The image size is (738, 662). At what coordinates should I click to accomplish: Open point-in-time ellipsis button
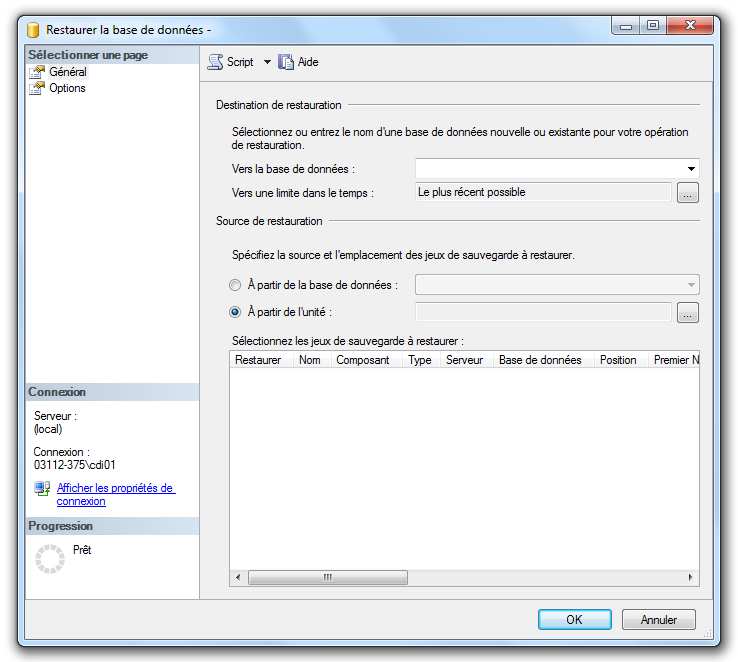687,193
